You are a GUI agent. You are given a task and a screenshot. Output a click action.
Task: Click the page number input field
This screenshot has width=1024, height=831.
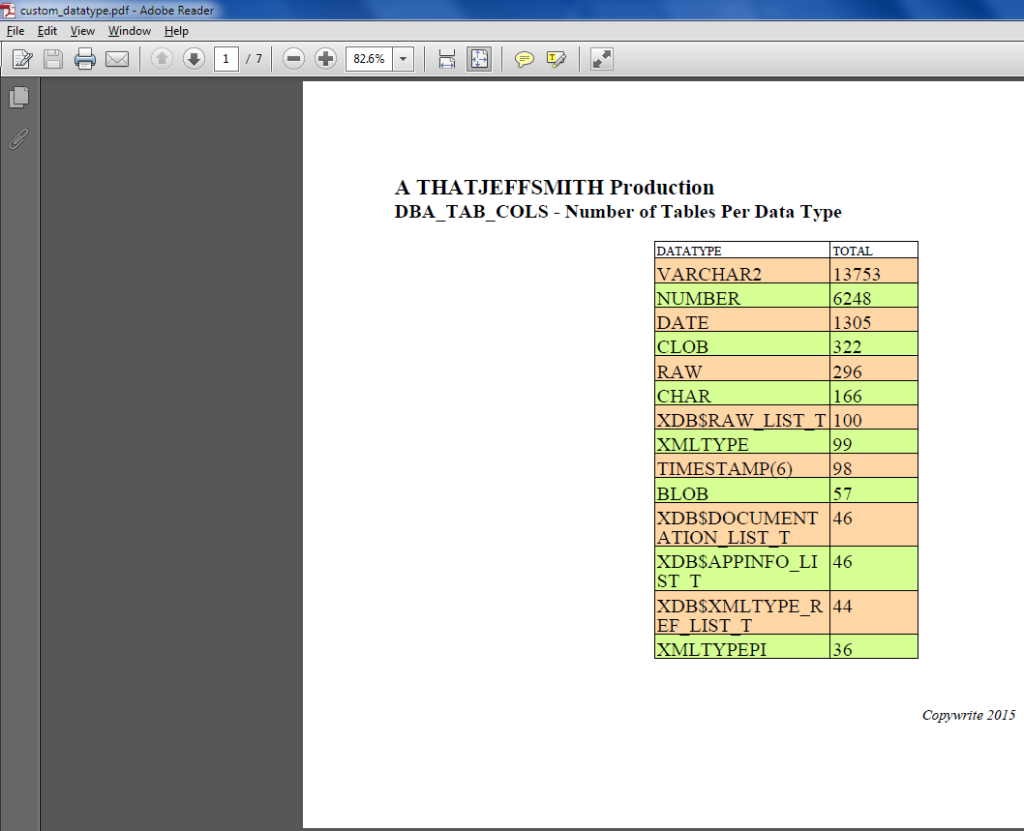coord(227,58)
